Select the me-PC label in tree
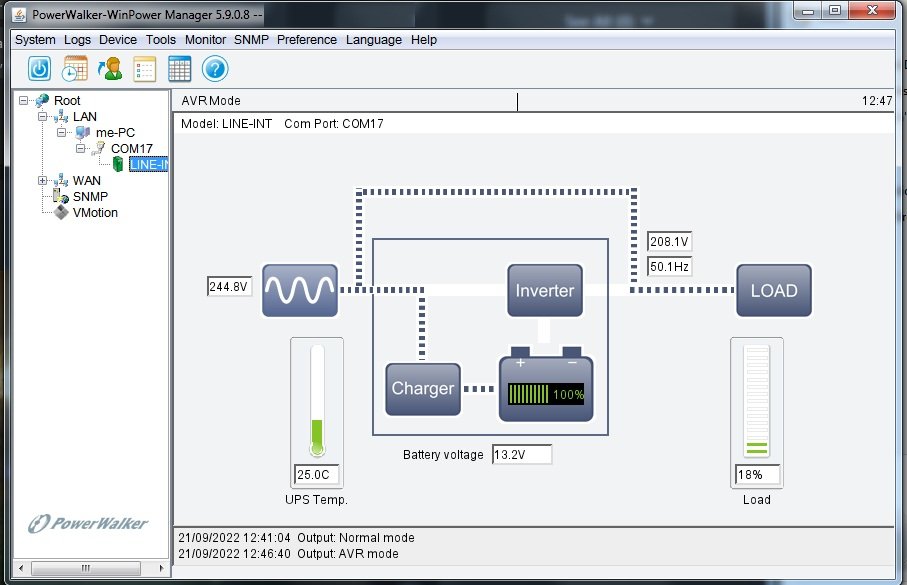Image resolution: width=907 pixels, height=585 pixels. click(115, 133)
